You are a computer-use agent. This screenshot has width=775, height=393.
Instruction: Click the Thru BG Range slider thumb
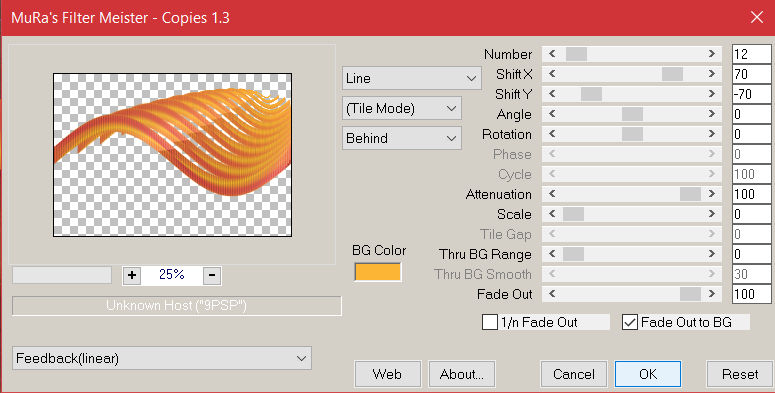point(573,254)
